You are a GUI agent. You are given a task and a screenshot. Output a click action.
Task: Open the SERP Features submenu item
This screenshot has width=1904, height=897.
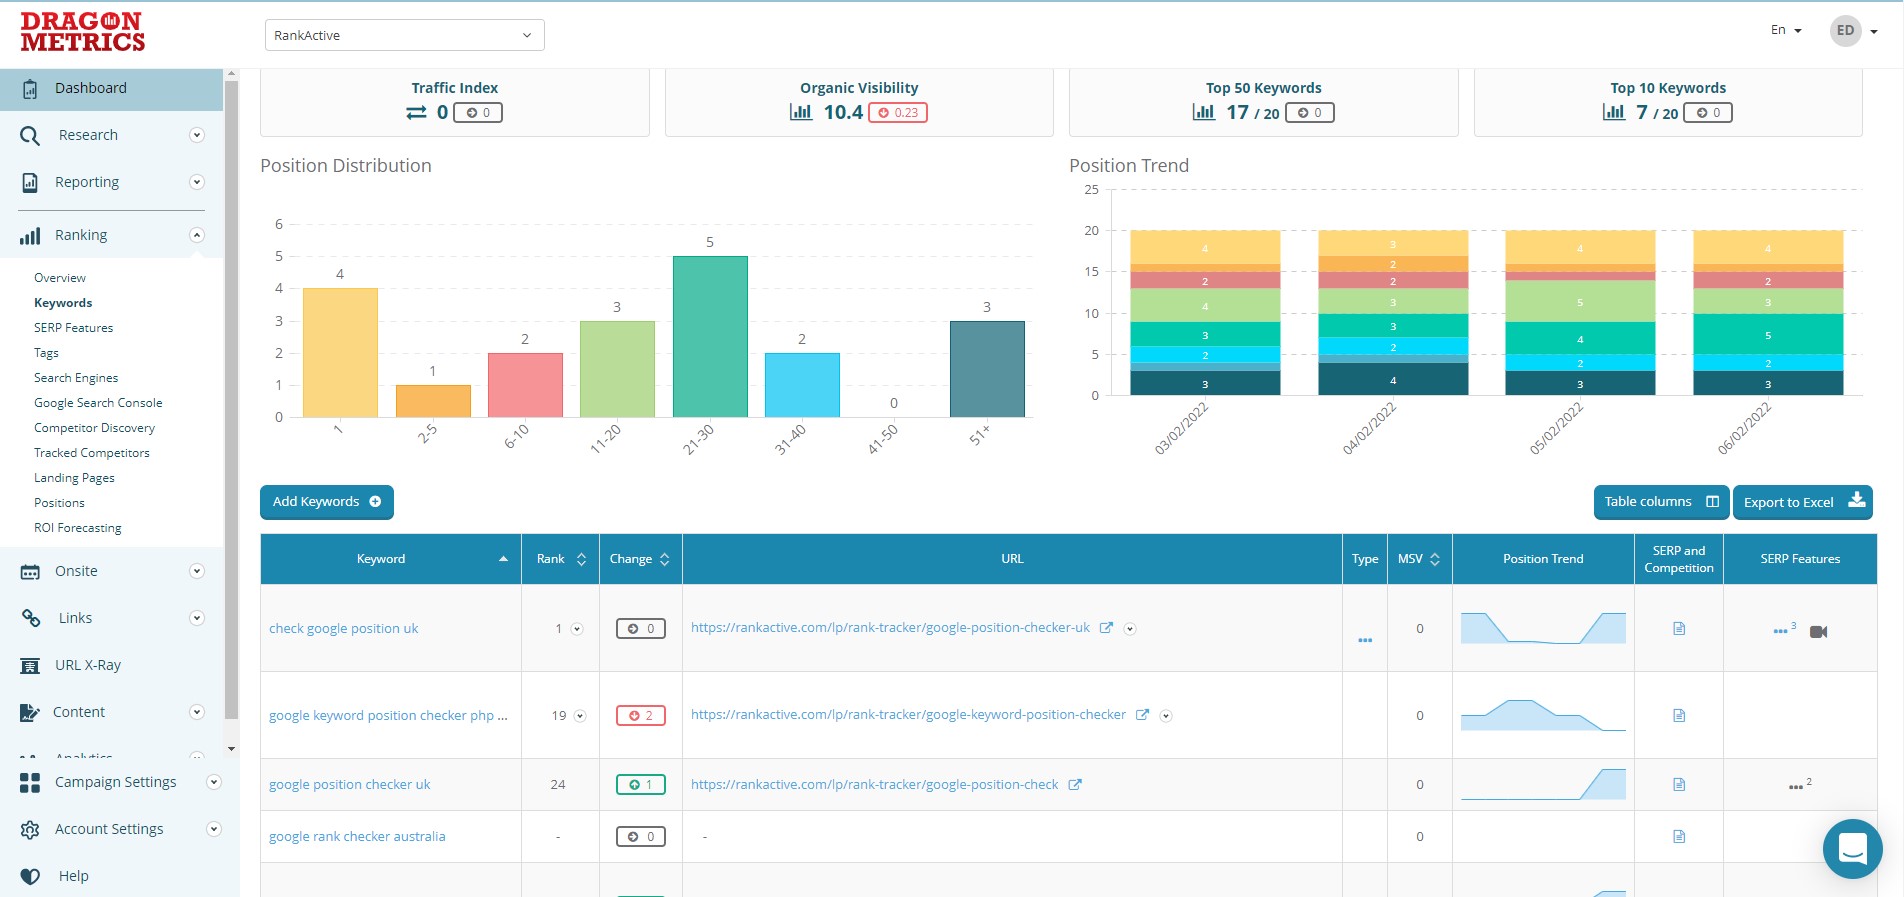click(73, 328)
